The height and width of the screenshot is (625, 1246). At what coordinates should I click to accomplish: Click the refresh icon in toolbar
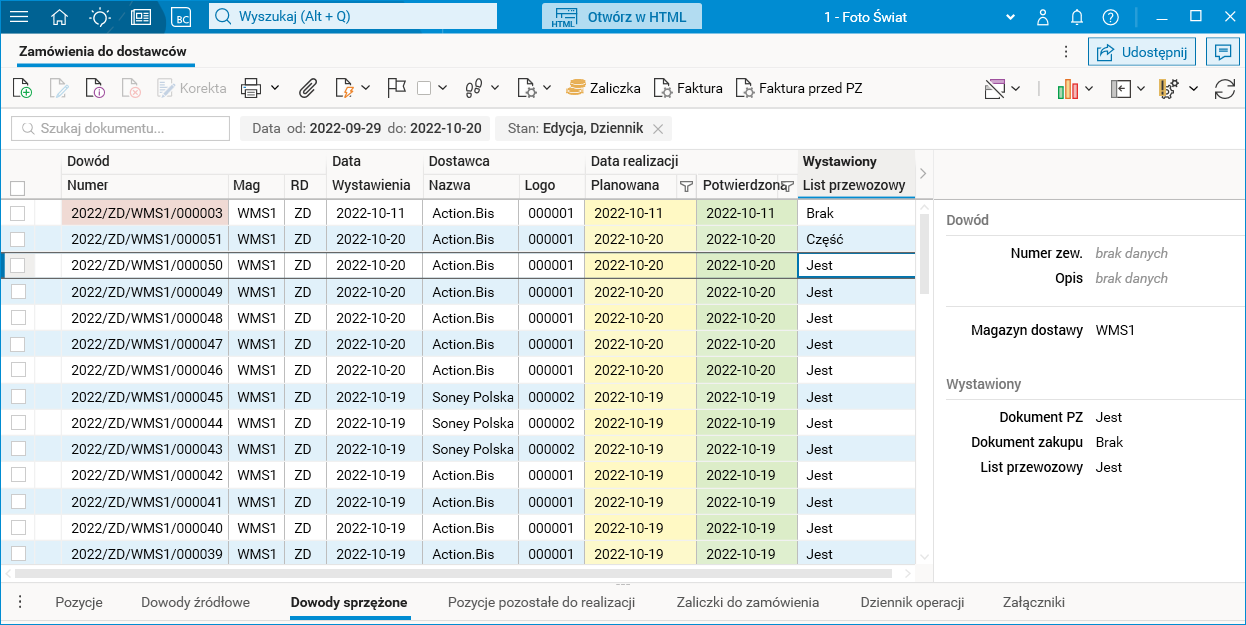click(1224, 89)
